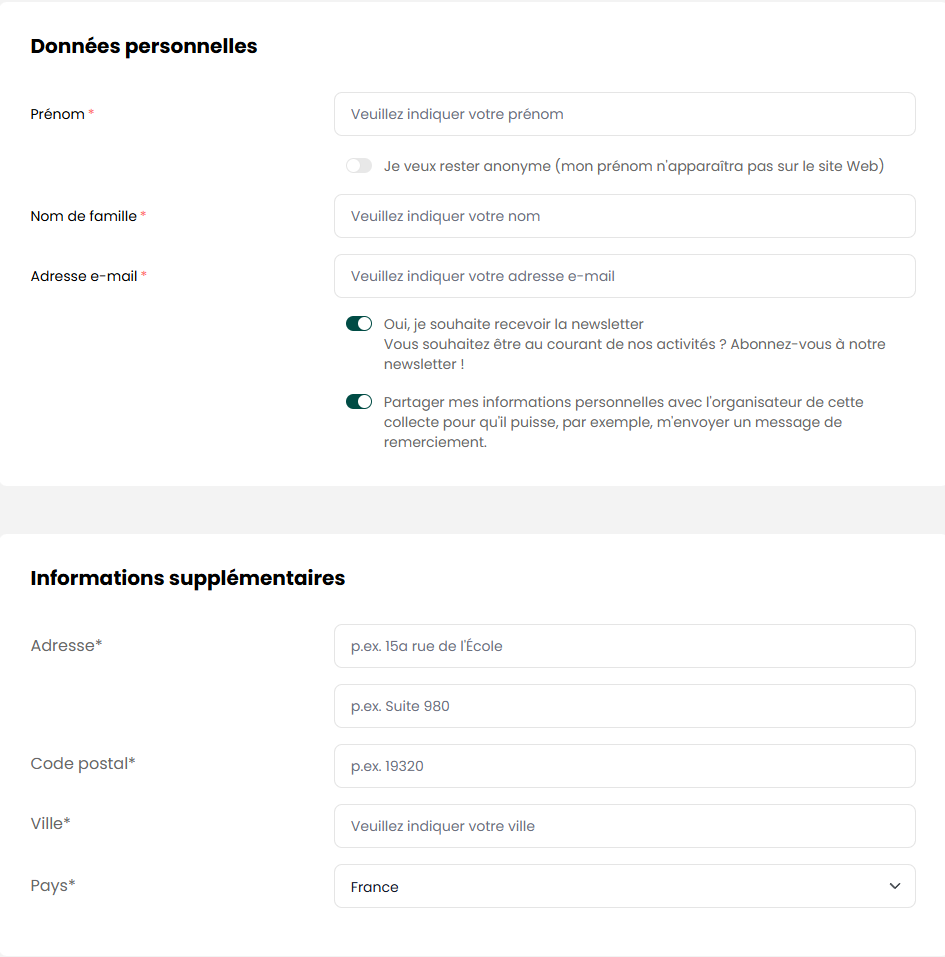The image size is (945, 957).
Task: Click the 'Nom de famille' field label
Action: click(x=84, y=216)
